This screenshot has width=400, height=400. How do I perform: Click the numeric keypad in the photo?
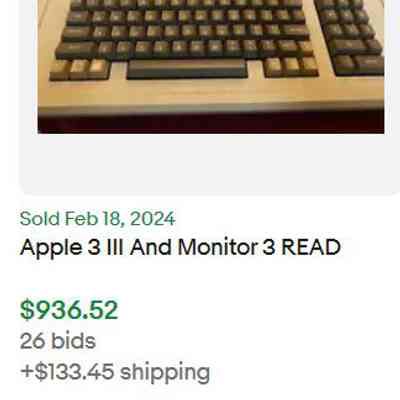349,35
